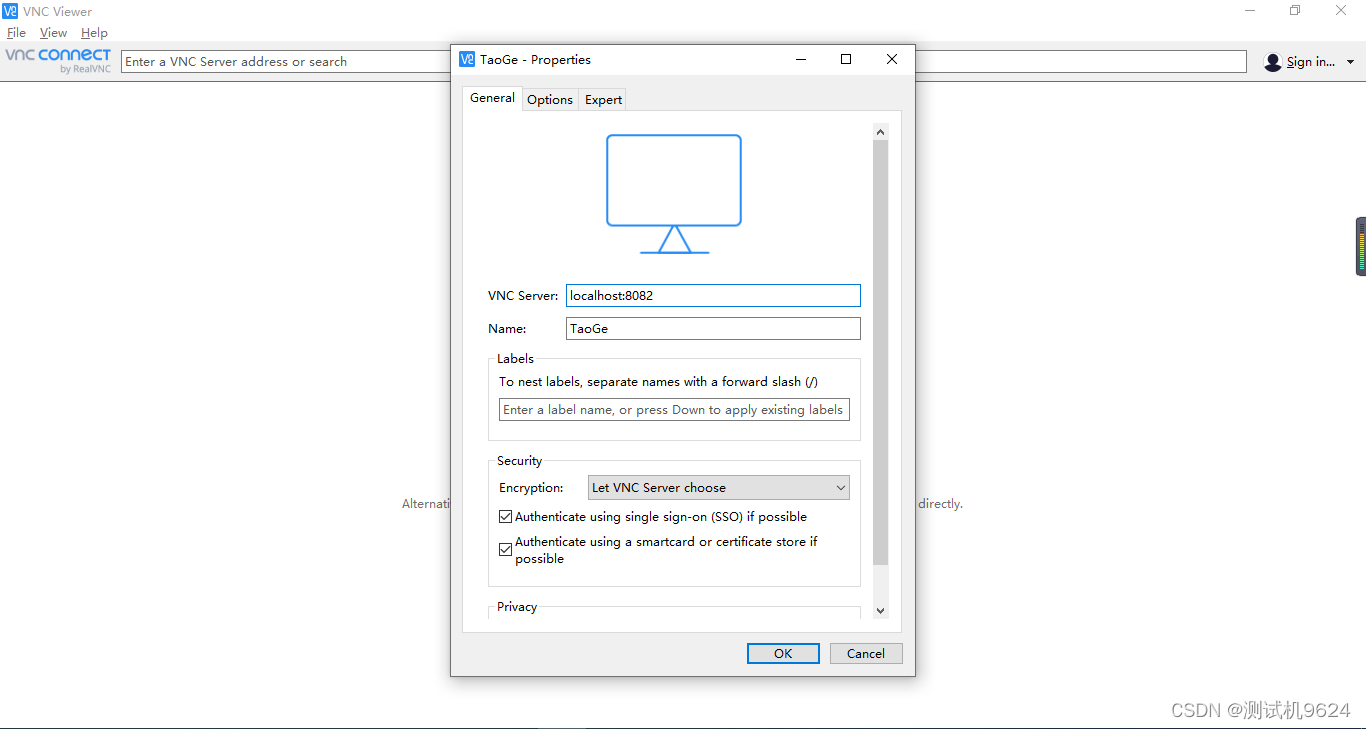Click the VNC Viewer title bar logo icon
Viewport: 1366px width, 729px height.
10,11
